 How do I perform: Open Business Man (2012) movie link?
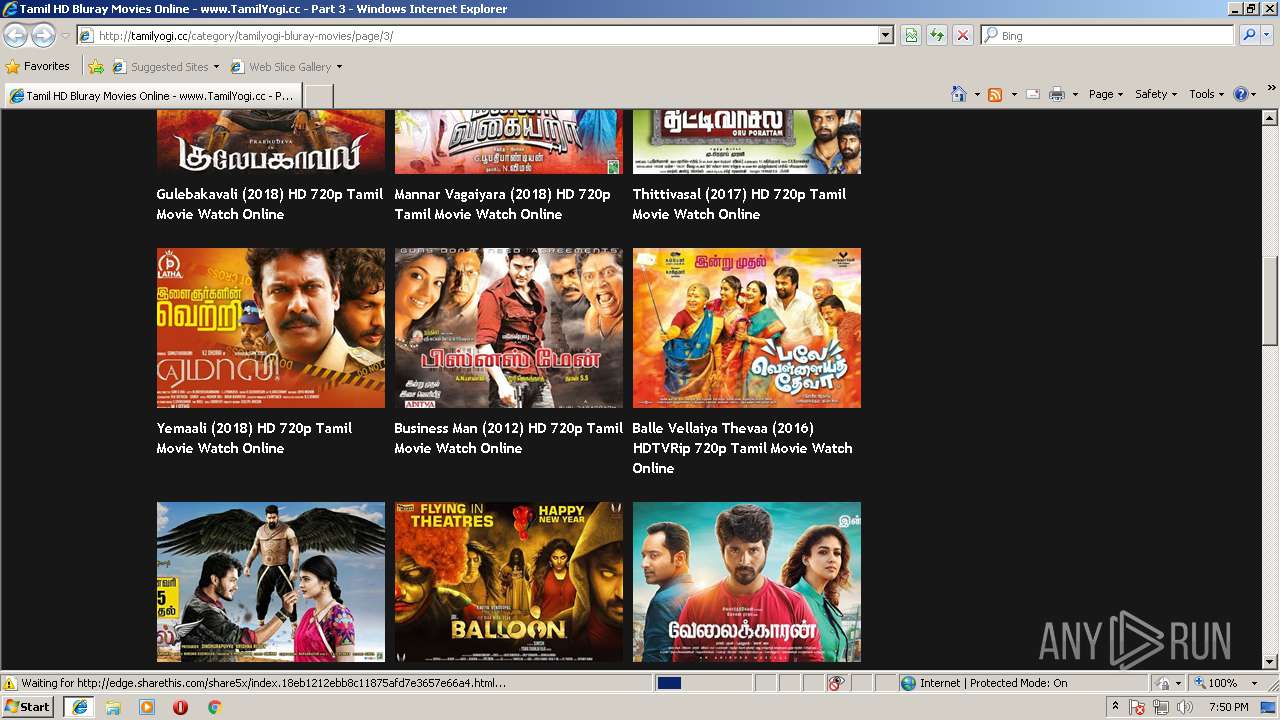(x=508, y=438)
